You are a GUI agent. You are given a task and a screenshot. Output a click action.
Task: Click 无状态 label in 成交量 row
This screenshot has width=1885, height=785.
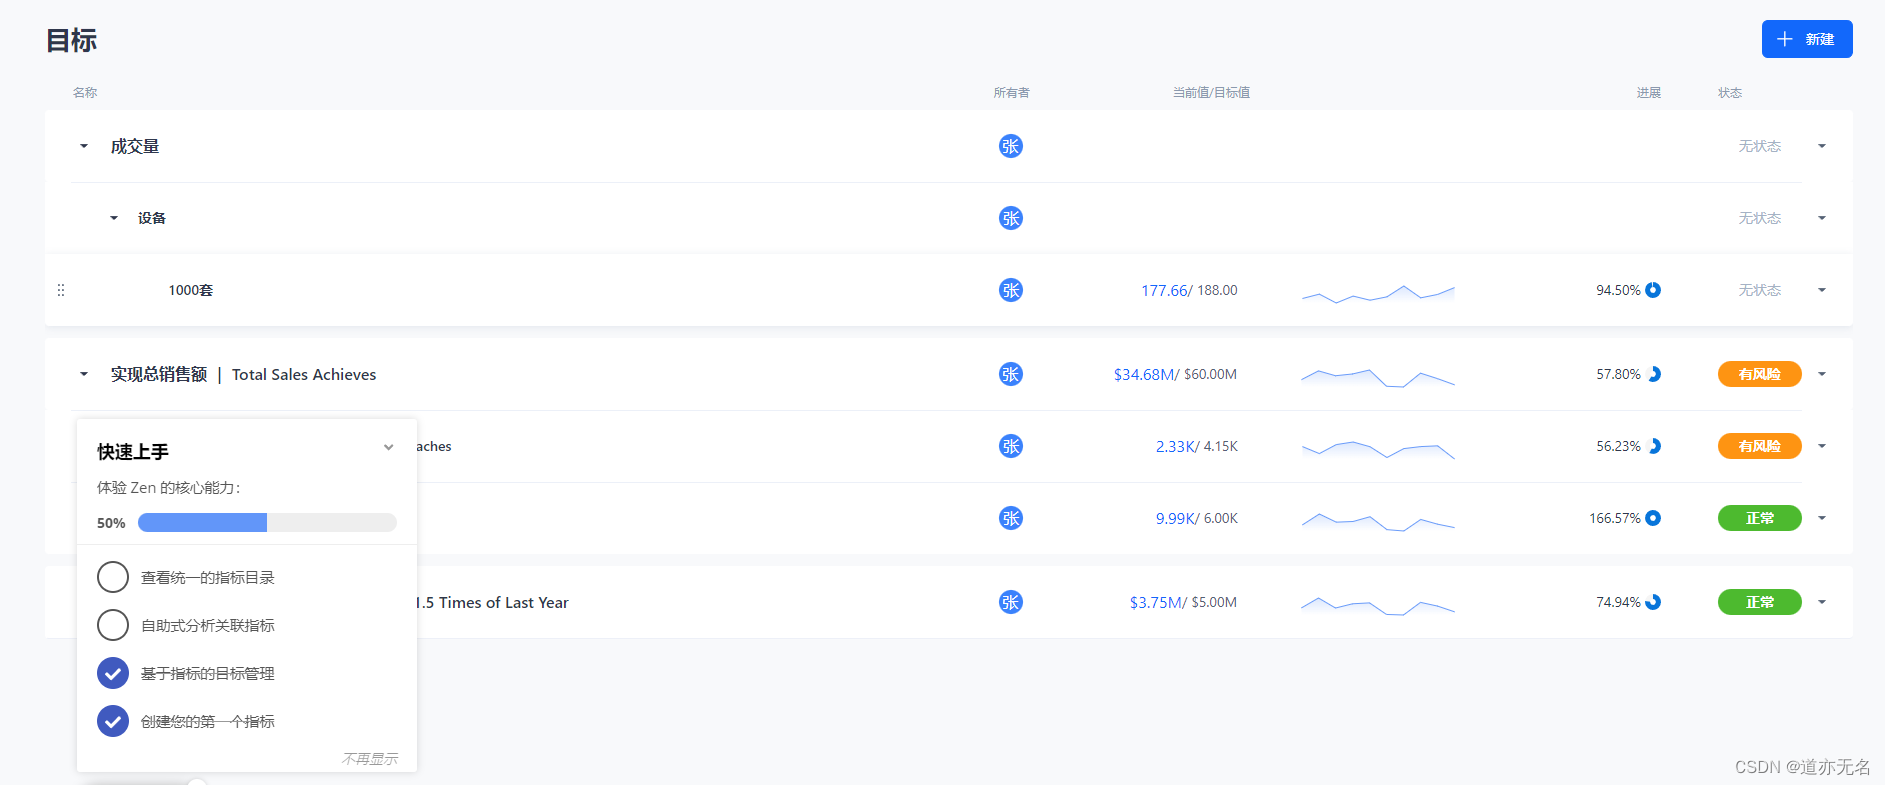[x=1759, y=146]
